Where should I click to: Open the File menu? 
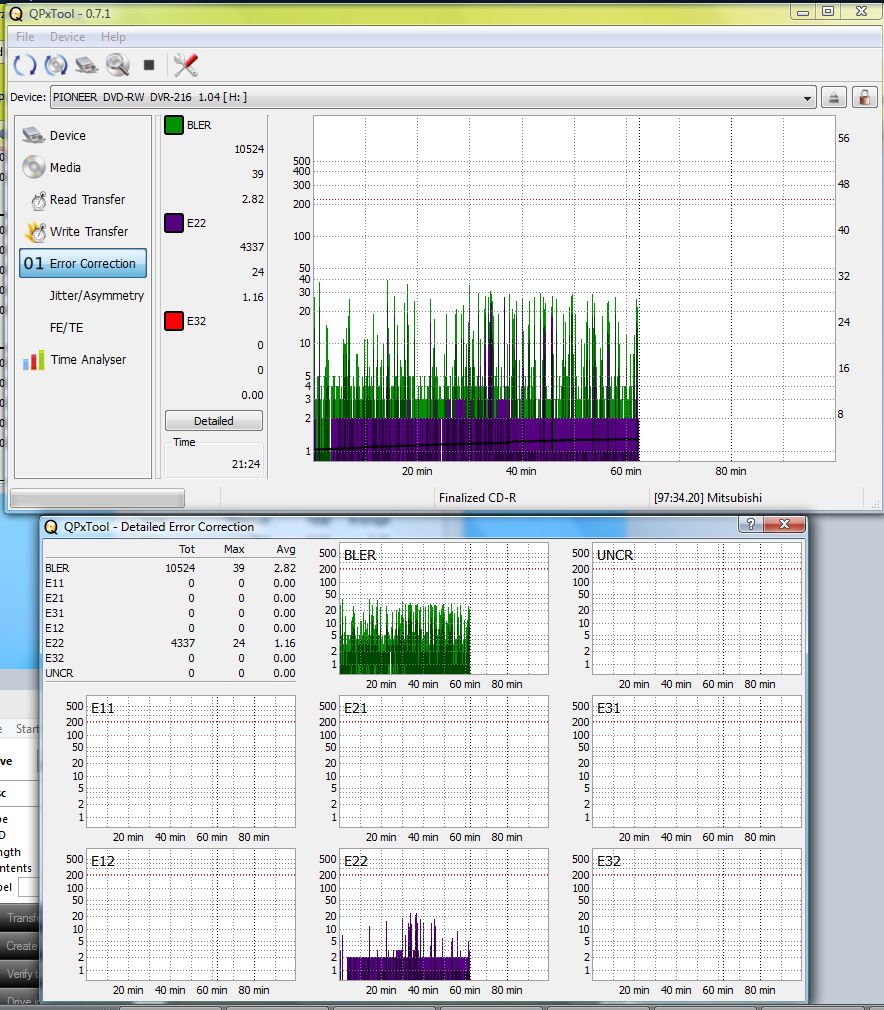pos(24,37)
